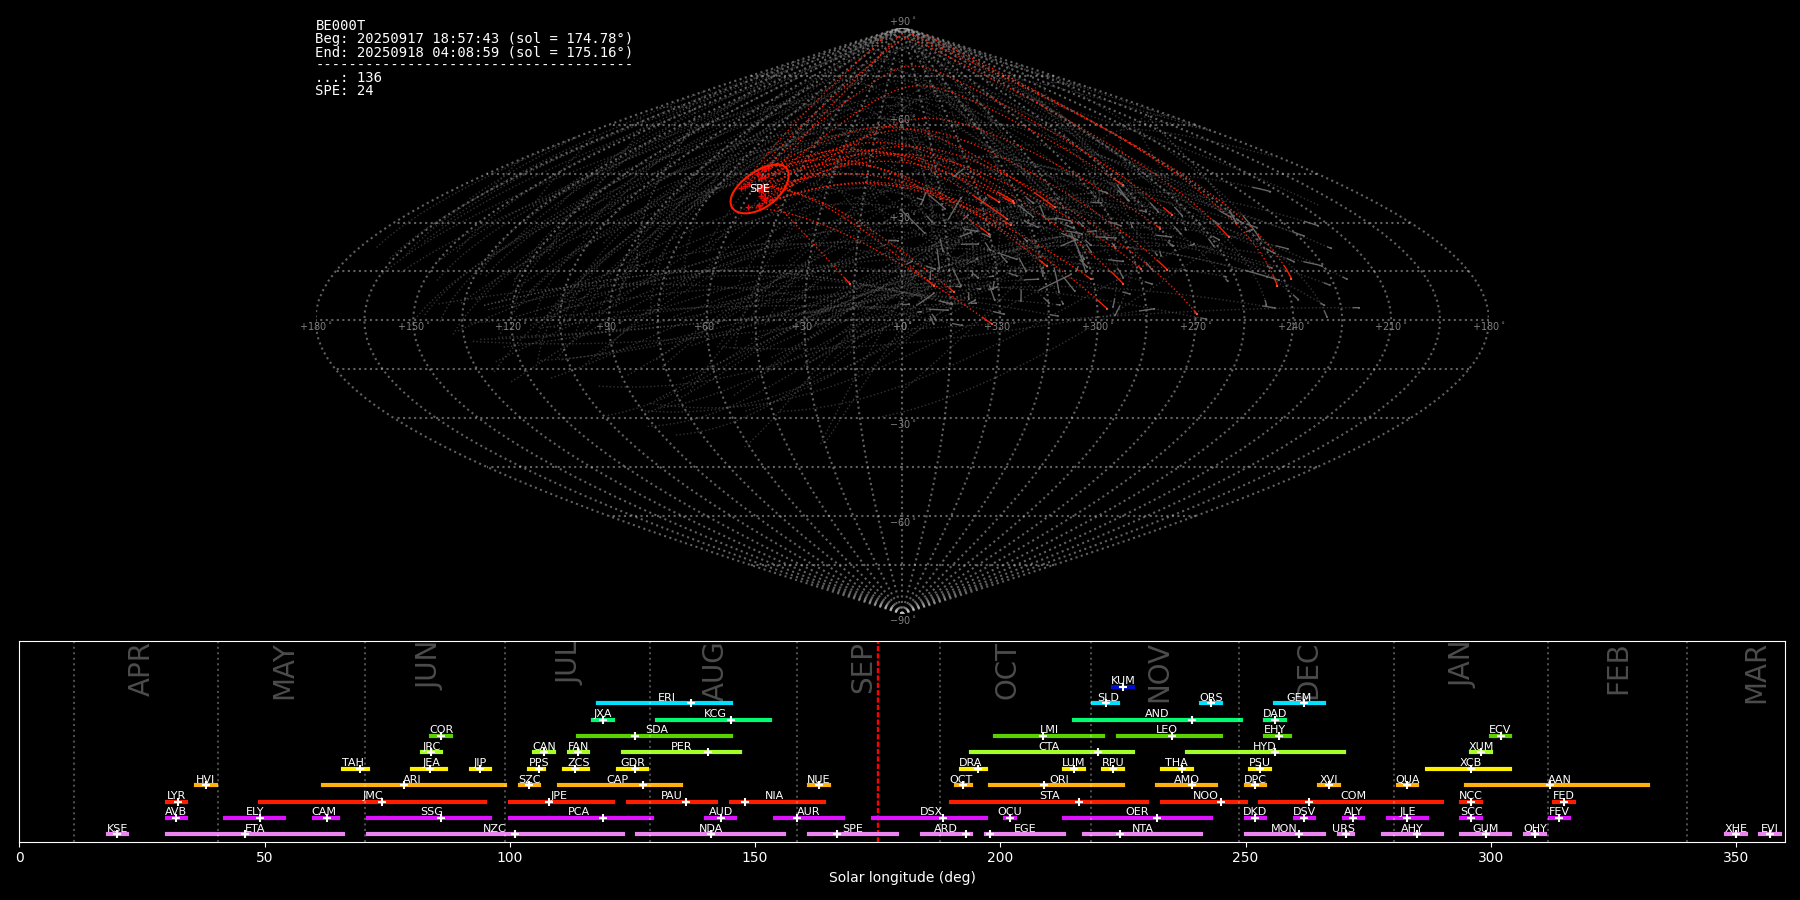Select the COM shower label
This screenshot has width=1800, height=900.
1353,796
